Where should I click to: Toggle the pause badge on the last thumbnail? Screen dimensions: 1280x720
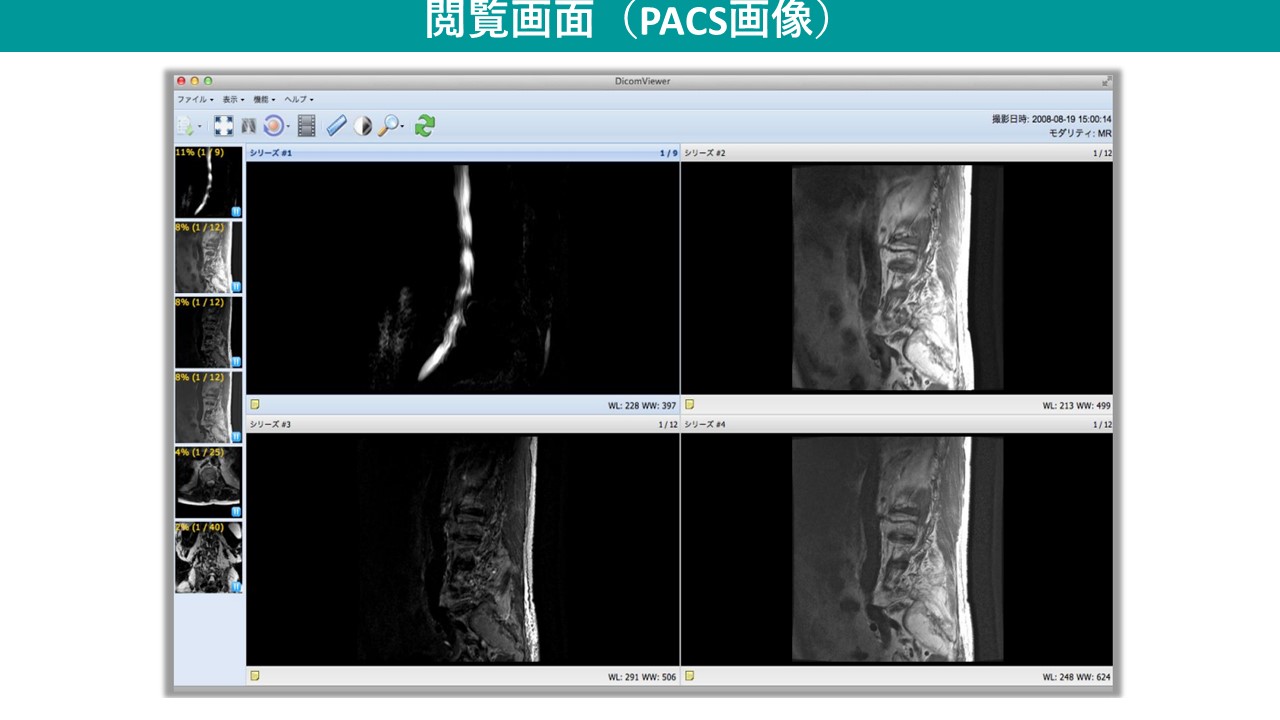pos(236,587)
